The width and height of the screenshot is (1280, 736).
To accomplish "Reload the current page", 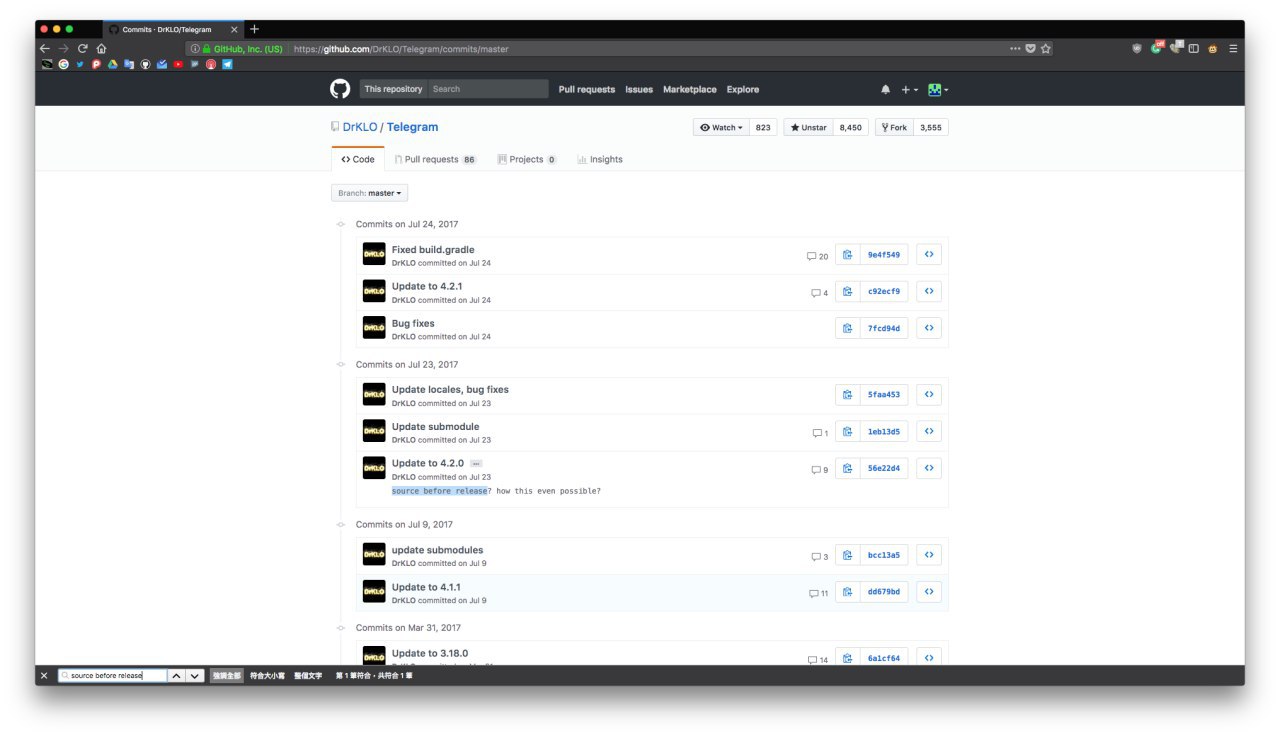I will pos(83,48).
